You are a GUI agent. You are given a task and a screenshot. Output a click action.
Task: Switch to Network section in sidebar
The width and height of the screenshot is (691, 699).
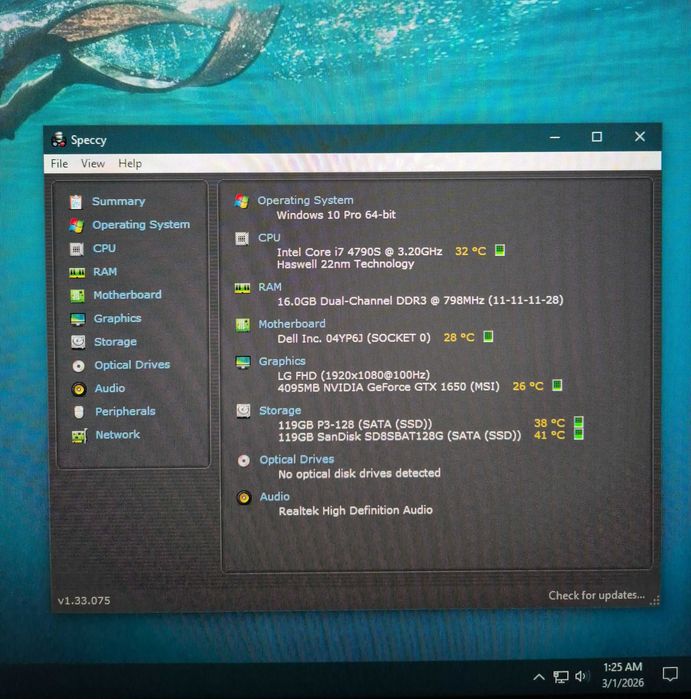click(x=118, y=435)
